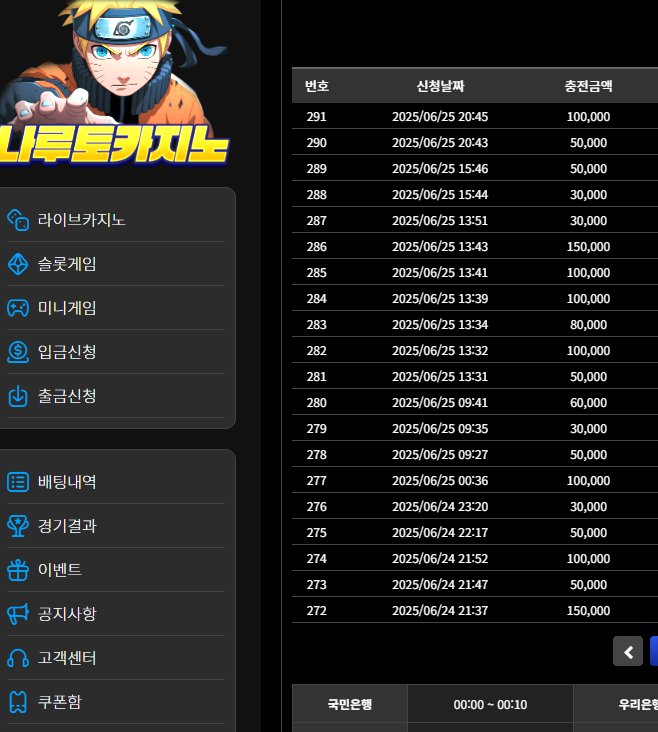Click the 나루토카지노 logo image
Image resolution: width=658 pixels, height=732 pixels.
(x=114, y=83)
